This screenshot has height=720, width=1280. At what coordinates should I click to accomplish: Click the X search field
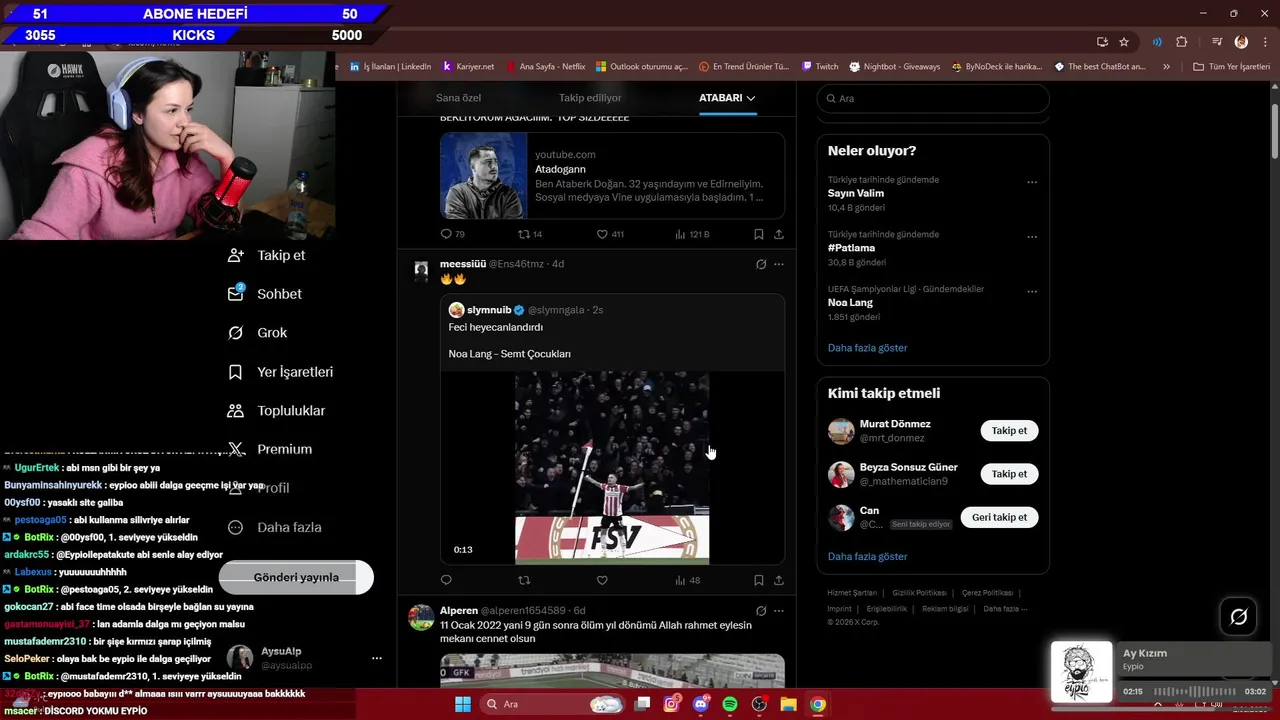click(933, 99)
